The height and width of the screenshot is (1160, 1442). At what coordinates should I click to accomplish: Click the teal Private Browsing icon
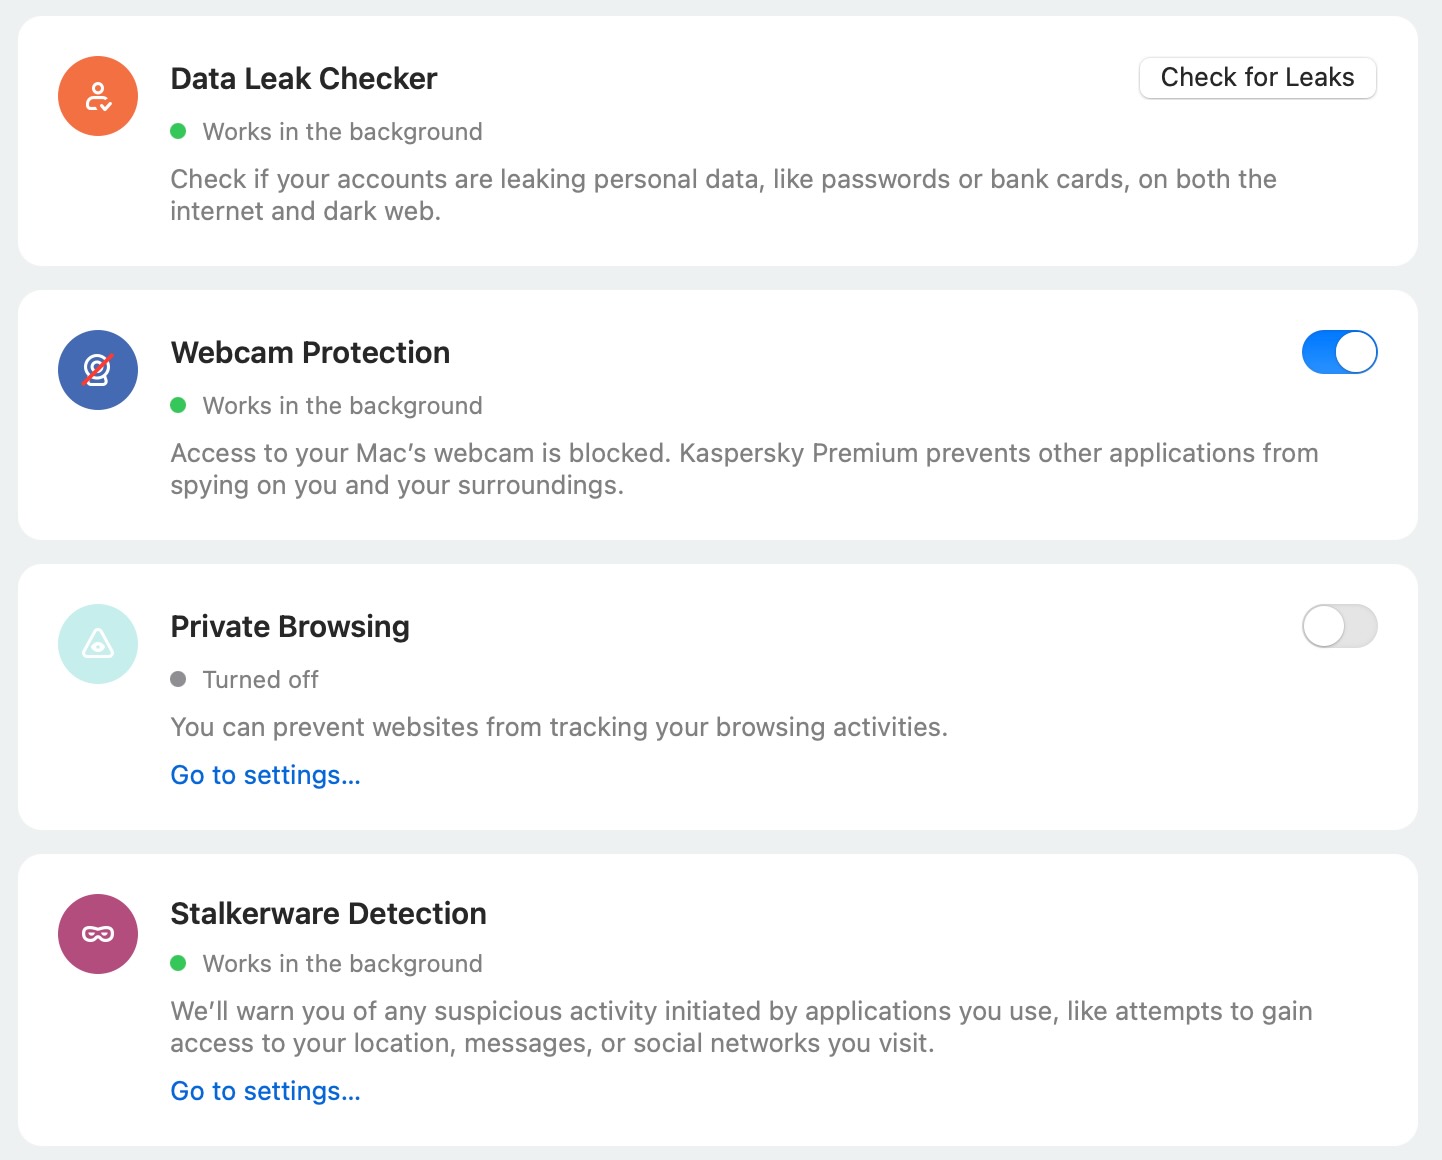click(98, 644)
